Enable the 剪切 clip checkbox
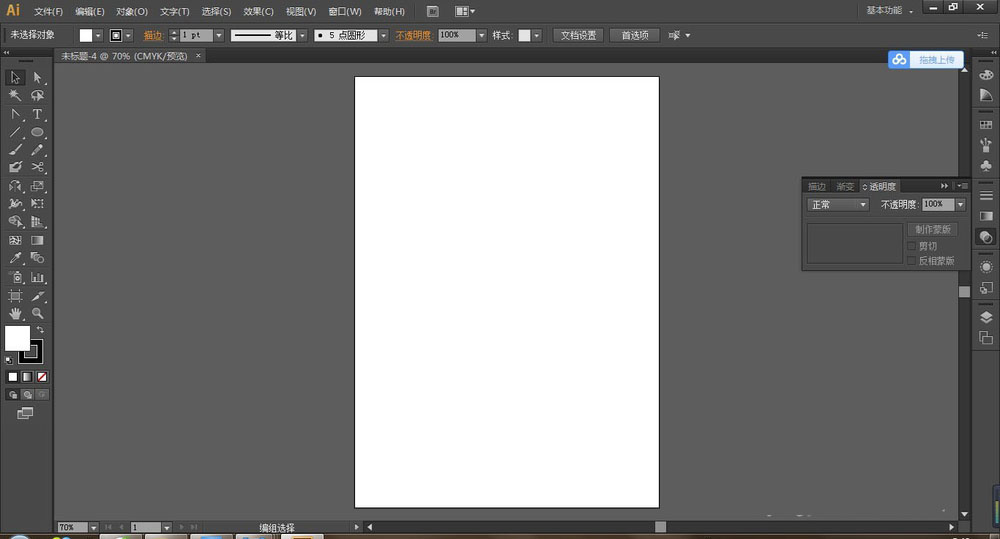This screenshot has width=1000, height=539. (911, 246)
